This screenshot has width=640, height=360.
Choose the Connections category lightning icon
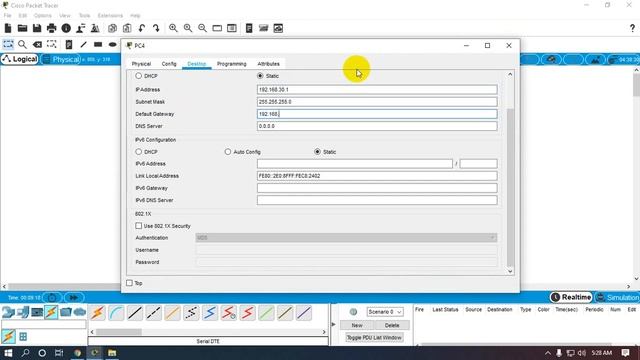click(x=51, y=312)
